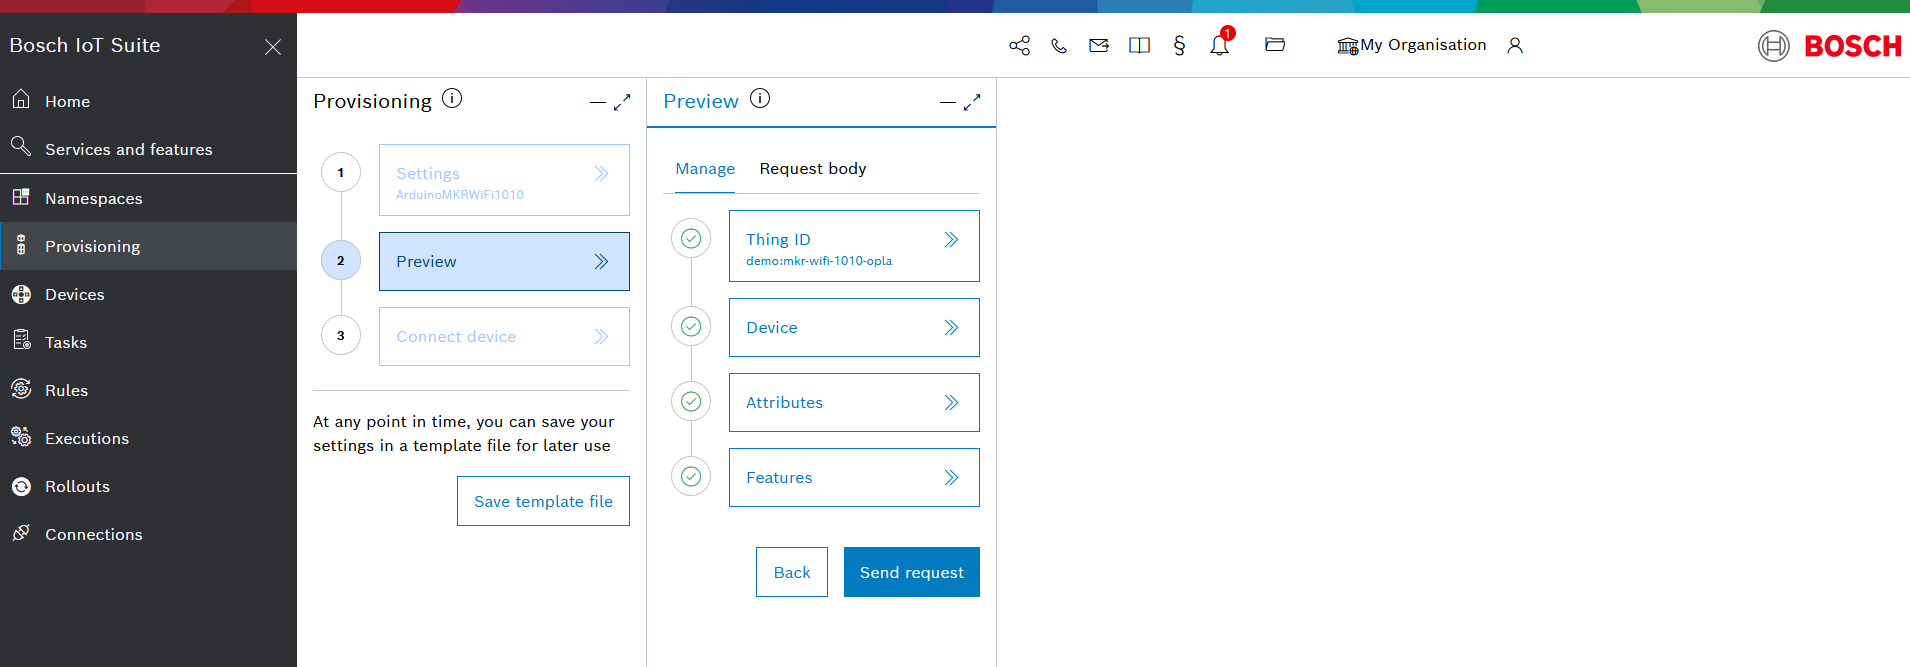Open the Preview step row
Viewport: 1910px width, 667px height.
[504, 262]
